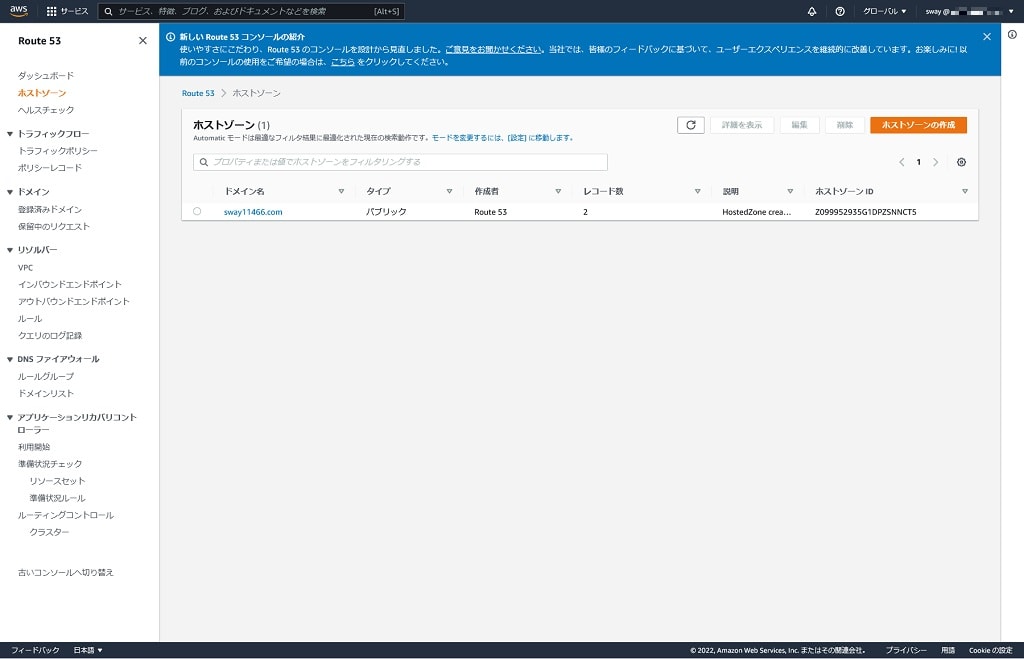
Task: Open 準備状況チェック in the sidebar
Action: [x=50, y=464]
